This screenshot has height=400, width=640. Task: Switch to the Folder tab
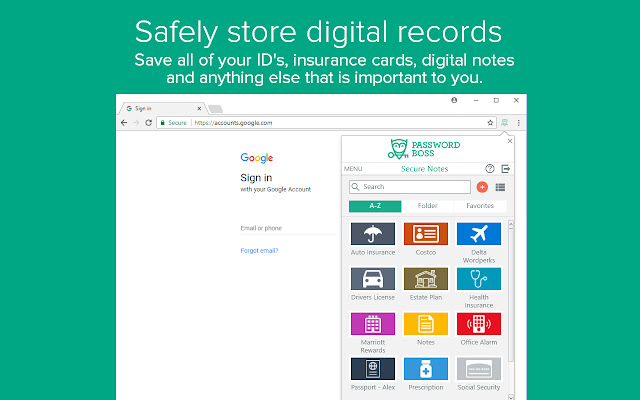[427, 206]
